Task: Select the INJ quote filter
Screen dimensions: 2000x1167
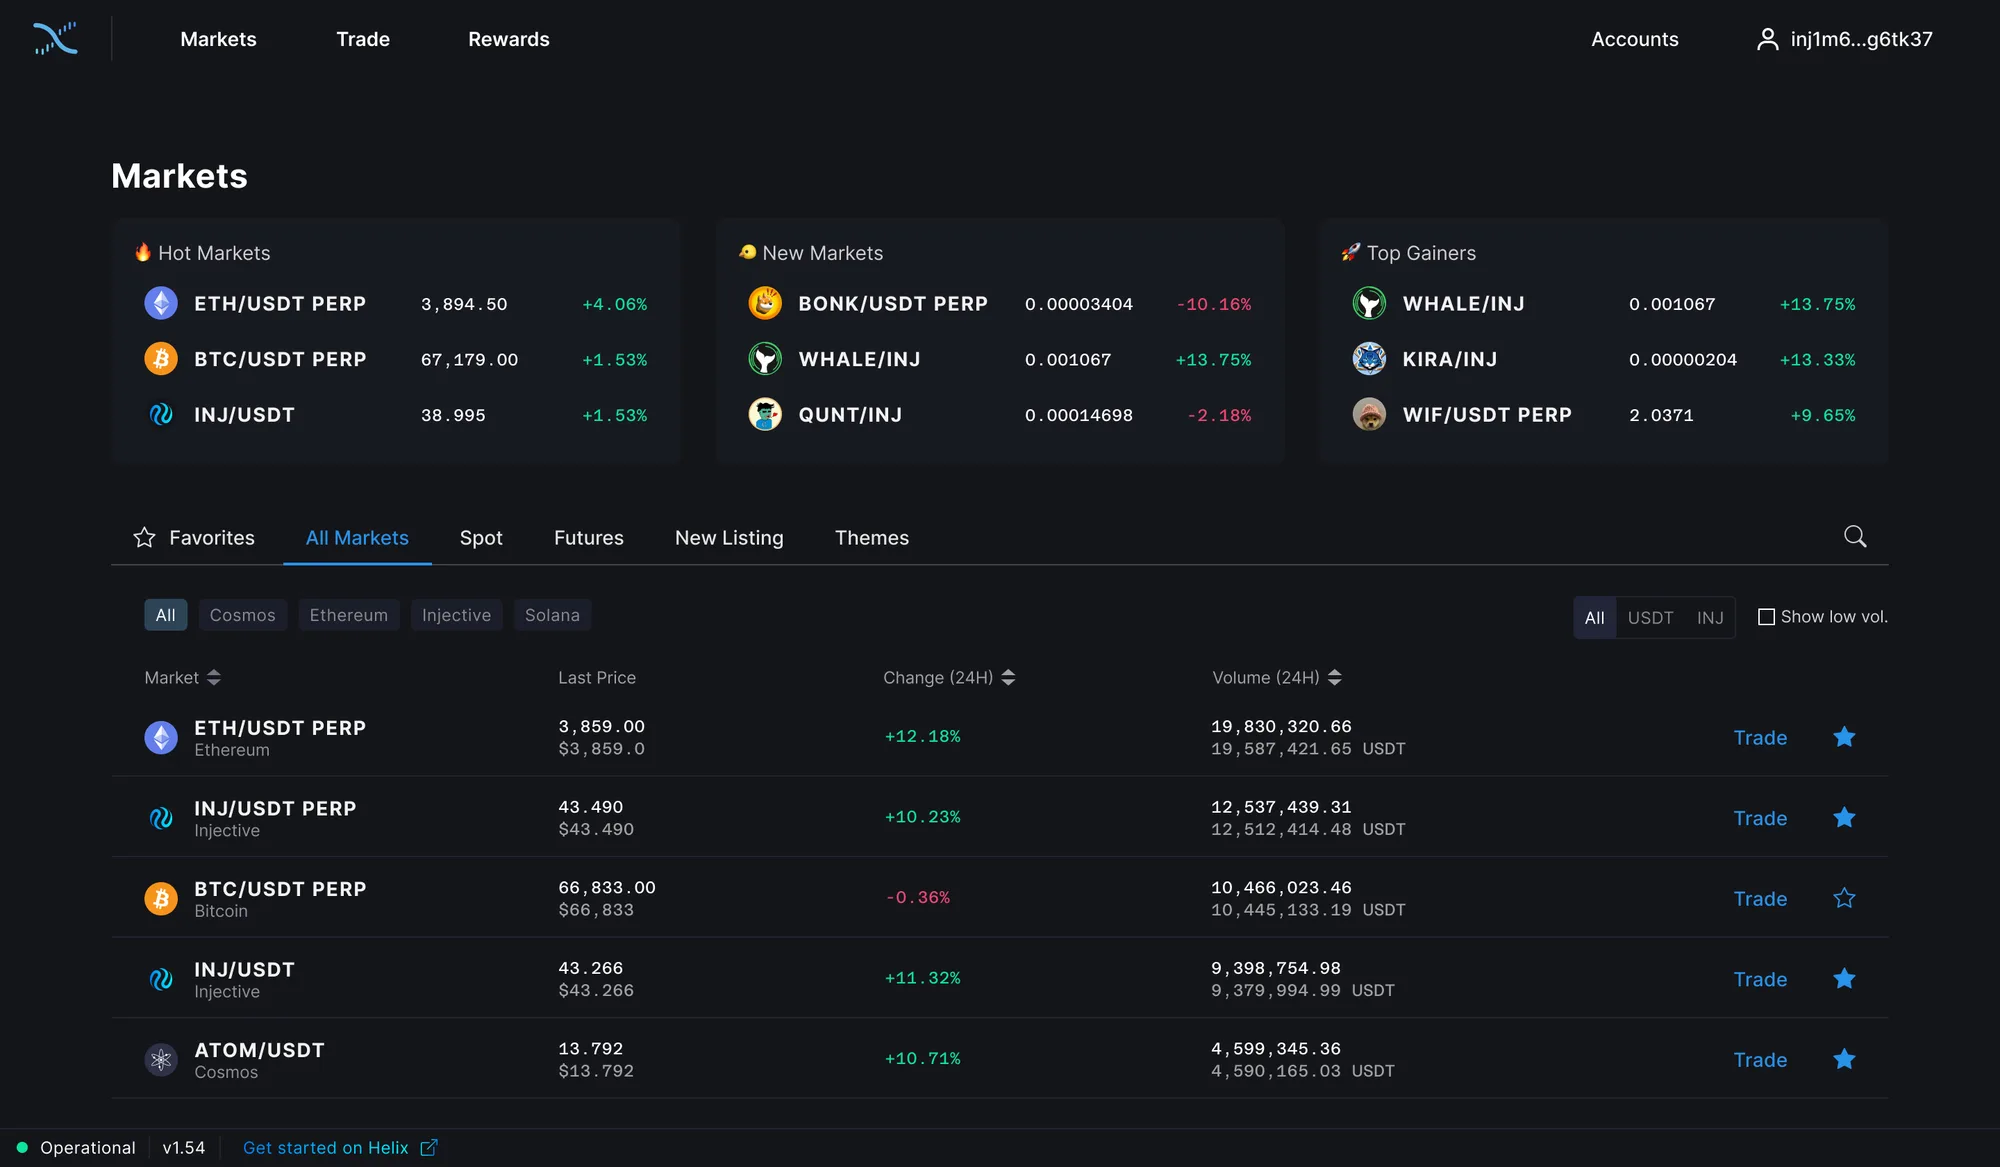Action: coord(1710,618)
